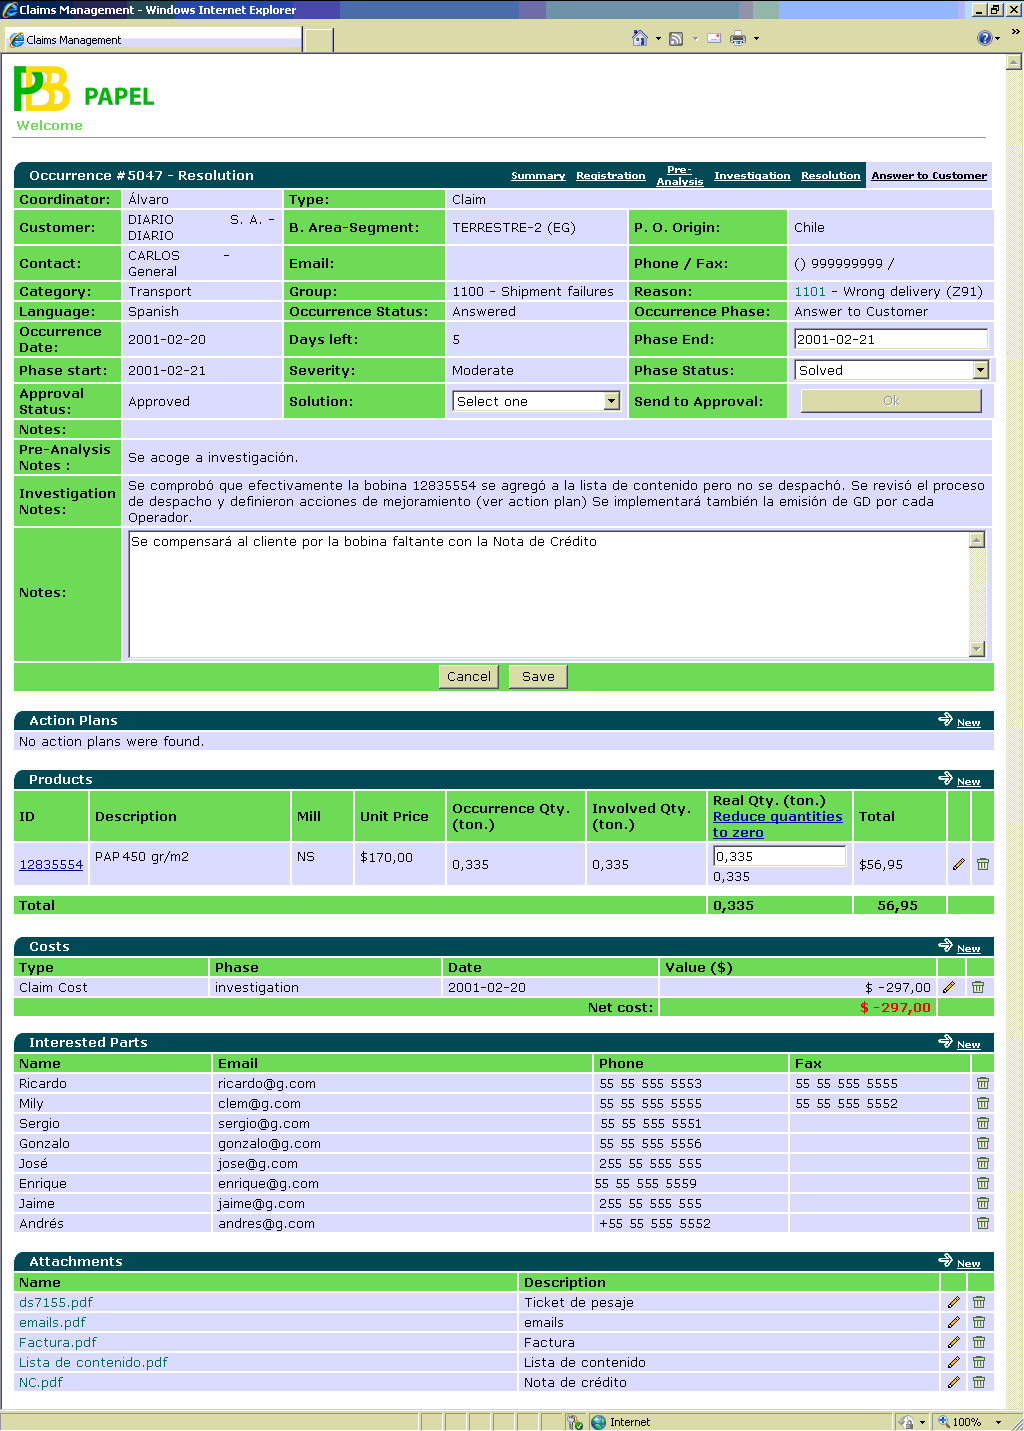Switch to the Summary tab
This screenshot has height=1431, width=1024.
pos(538,176)
